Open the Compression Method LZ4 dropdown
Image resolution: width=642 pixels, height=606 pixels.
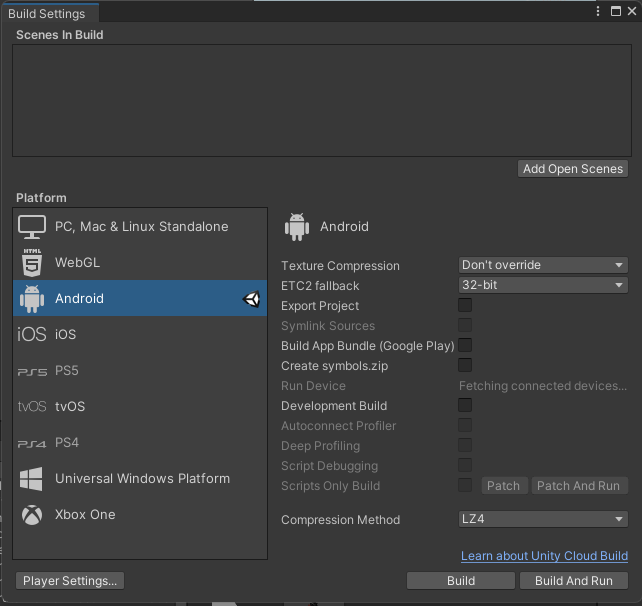(x=543, y=519)
